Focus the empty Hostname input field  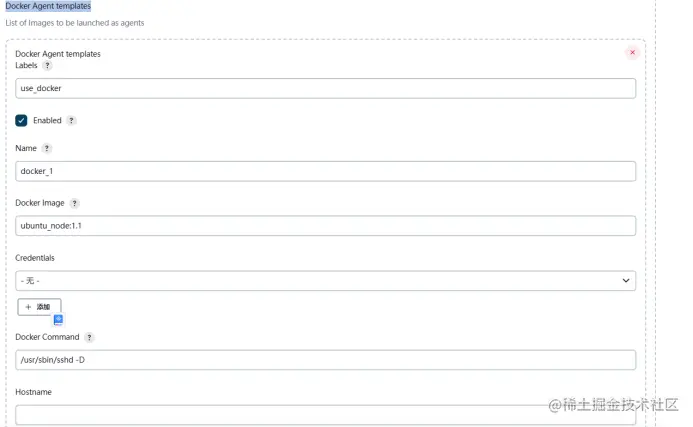point(325,414)
